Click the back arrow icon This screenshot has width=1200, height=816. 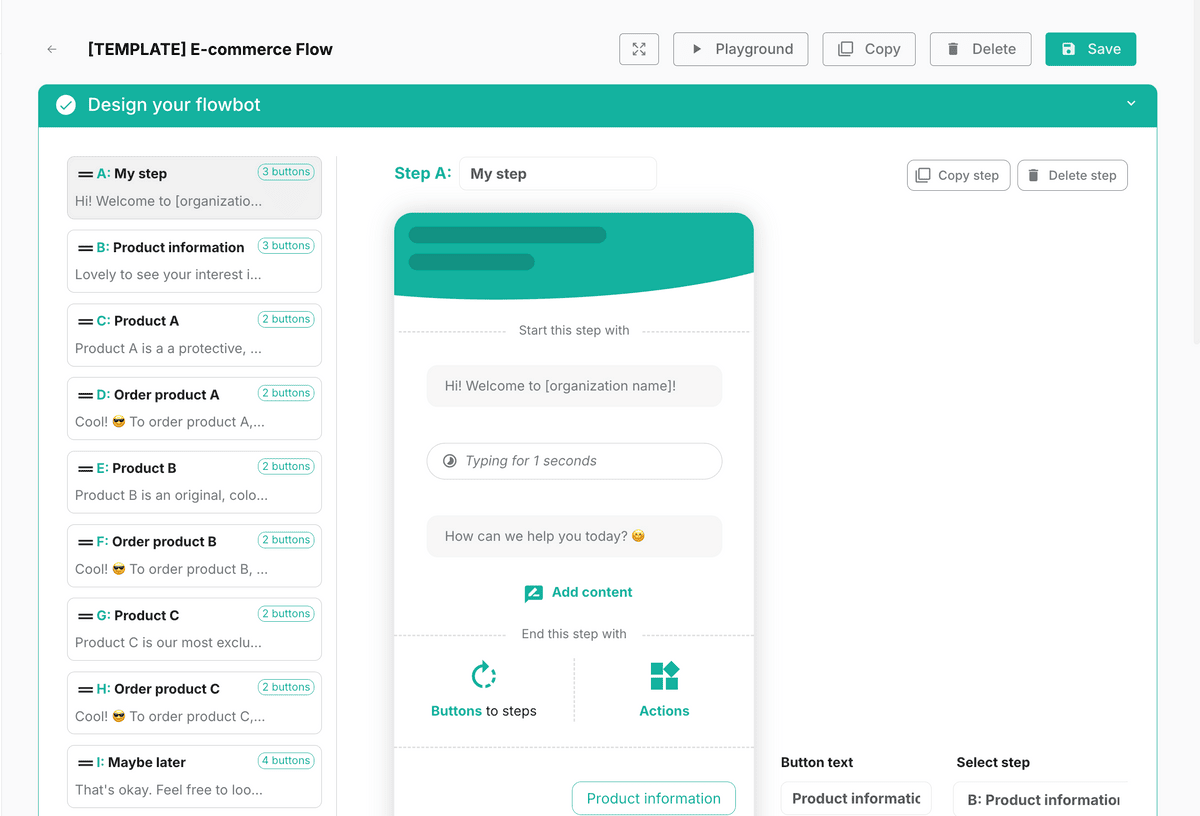[x=52, y=49]
